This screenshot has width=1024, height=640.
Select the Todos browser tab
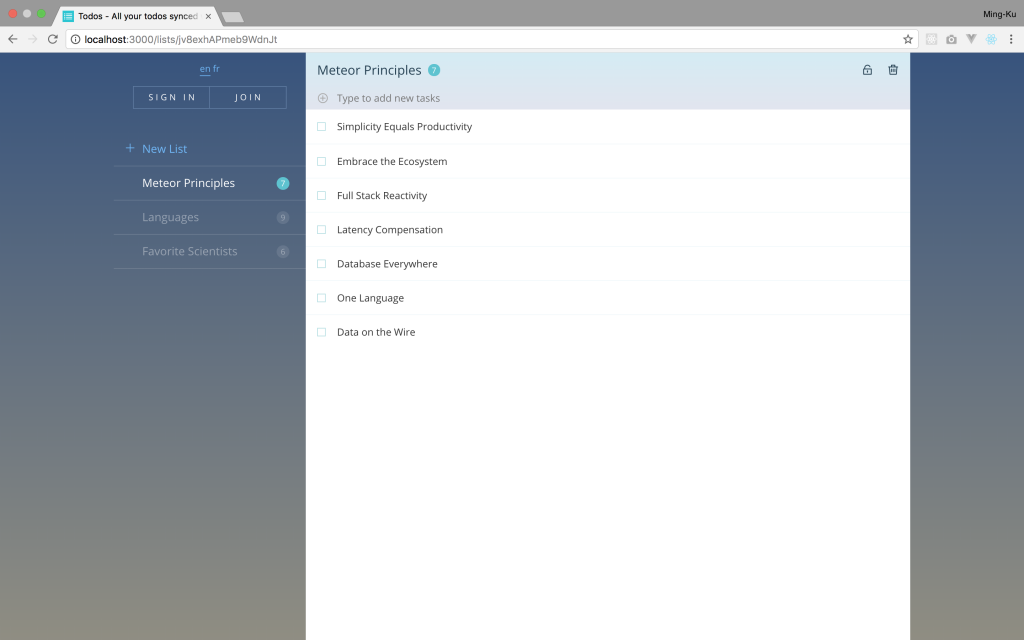click(x=137, y=16)
